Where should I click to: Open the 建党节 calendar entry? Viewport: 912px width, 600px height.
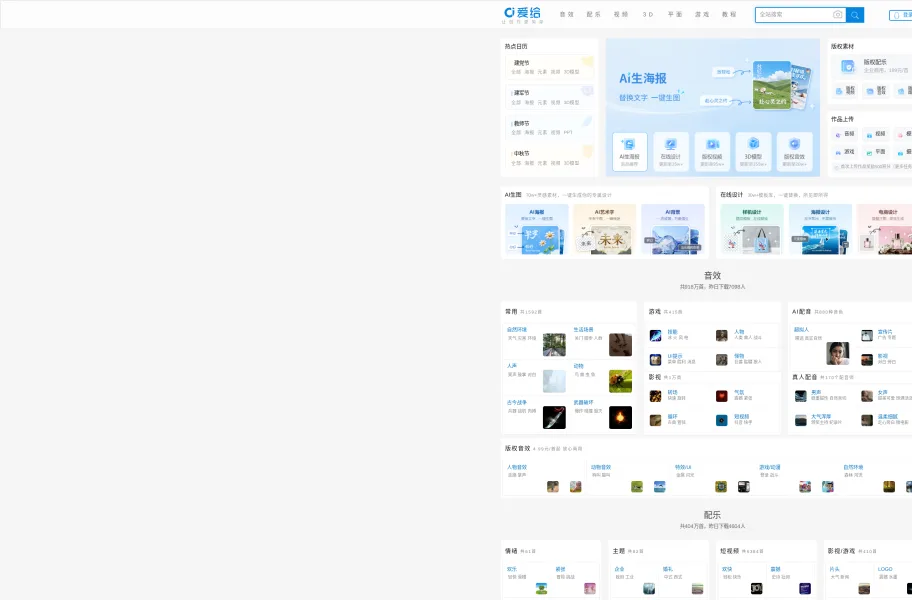[521, 63]
